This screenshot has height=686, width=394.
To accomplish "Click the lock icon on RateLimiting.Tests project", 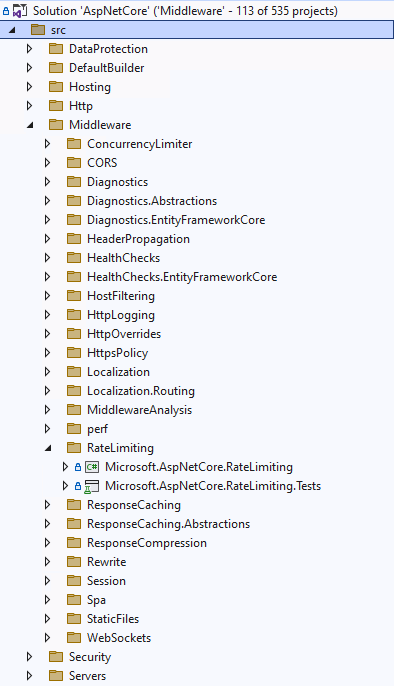I will [x=78, y=486].
